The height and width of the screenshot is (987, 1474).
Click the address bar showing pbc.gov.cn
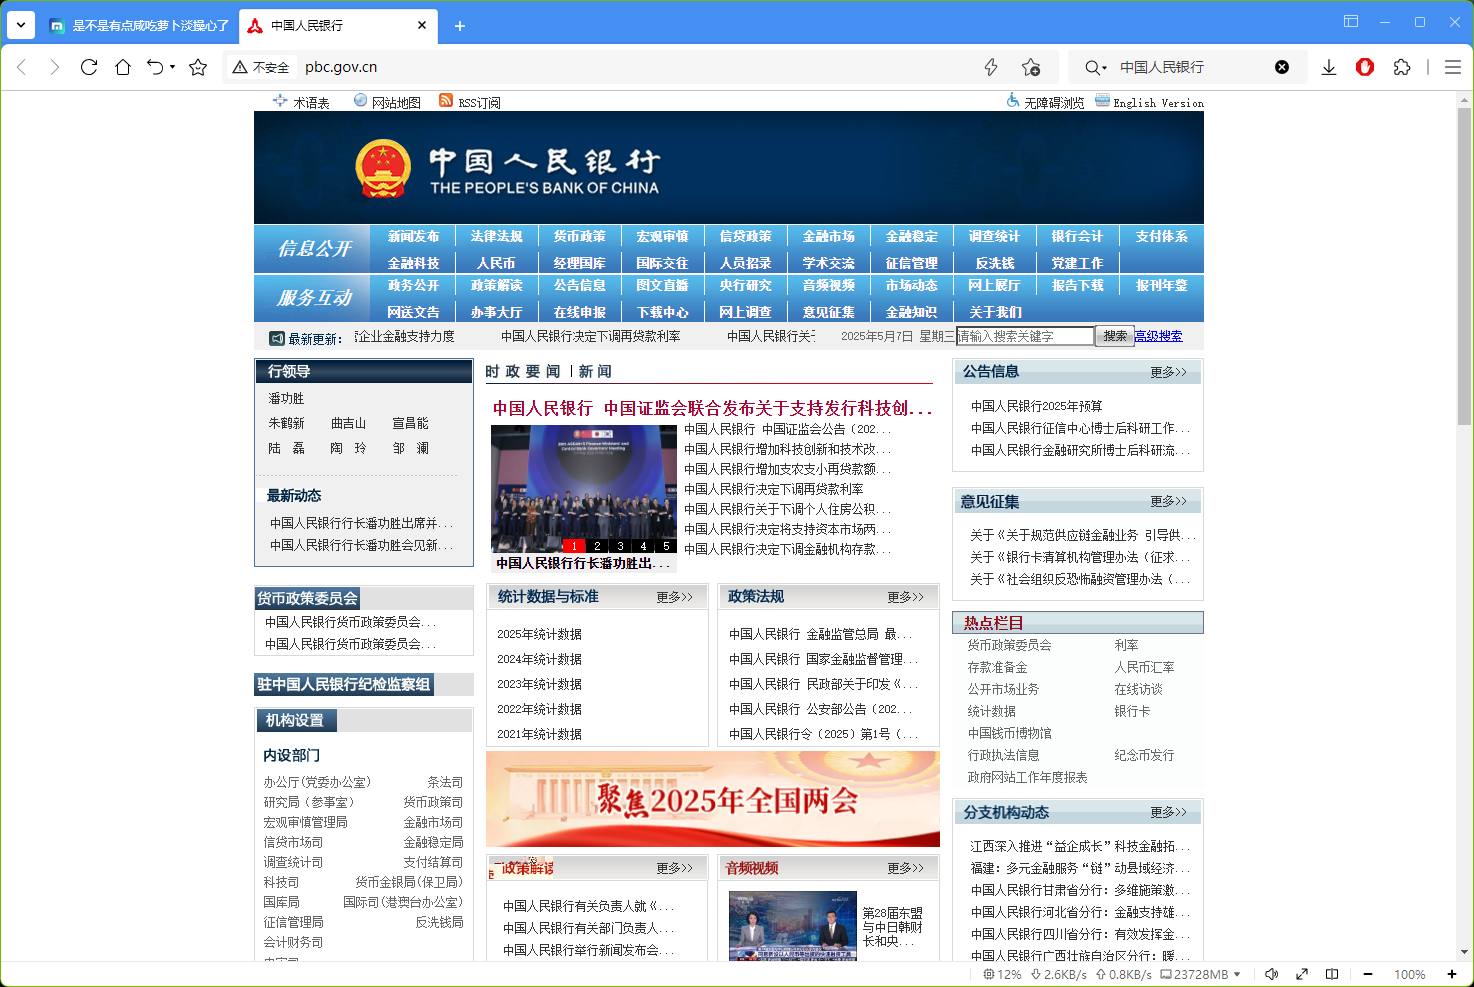640,67
